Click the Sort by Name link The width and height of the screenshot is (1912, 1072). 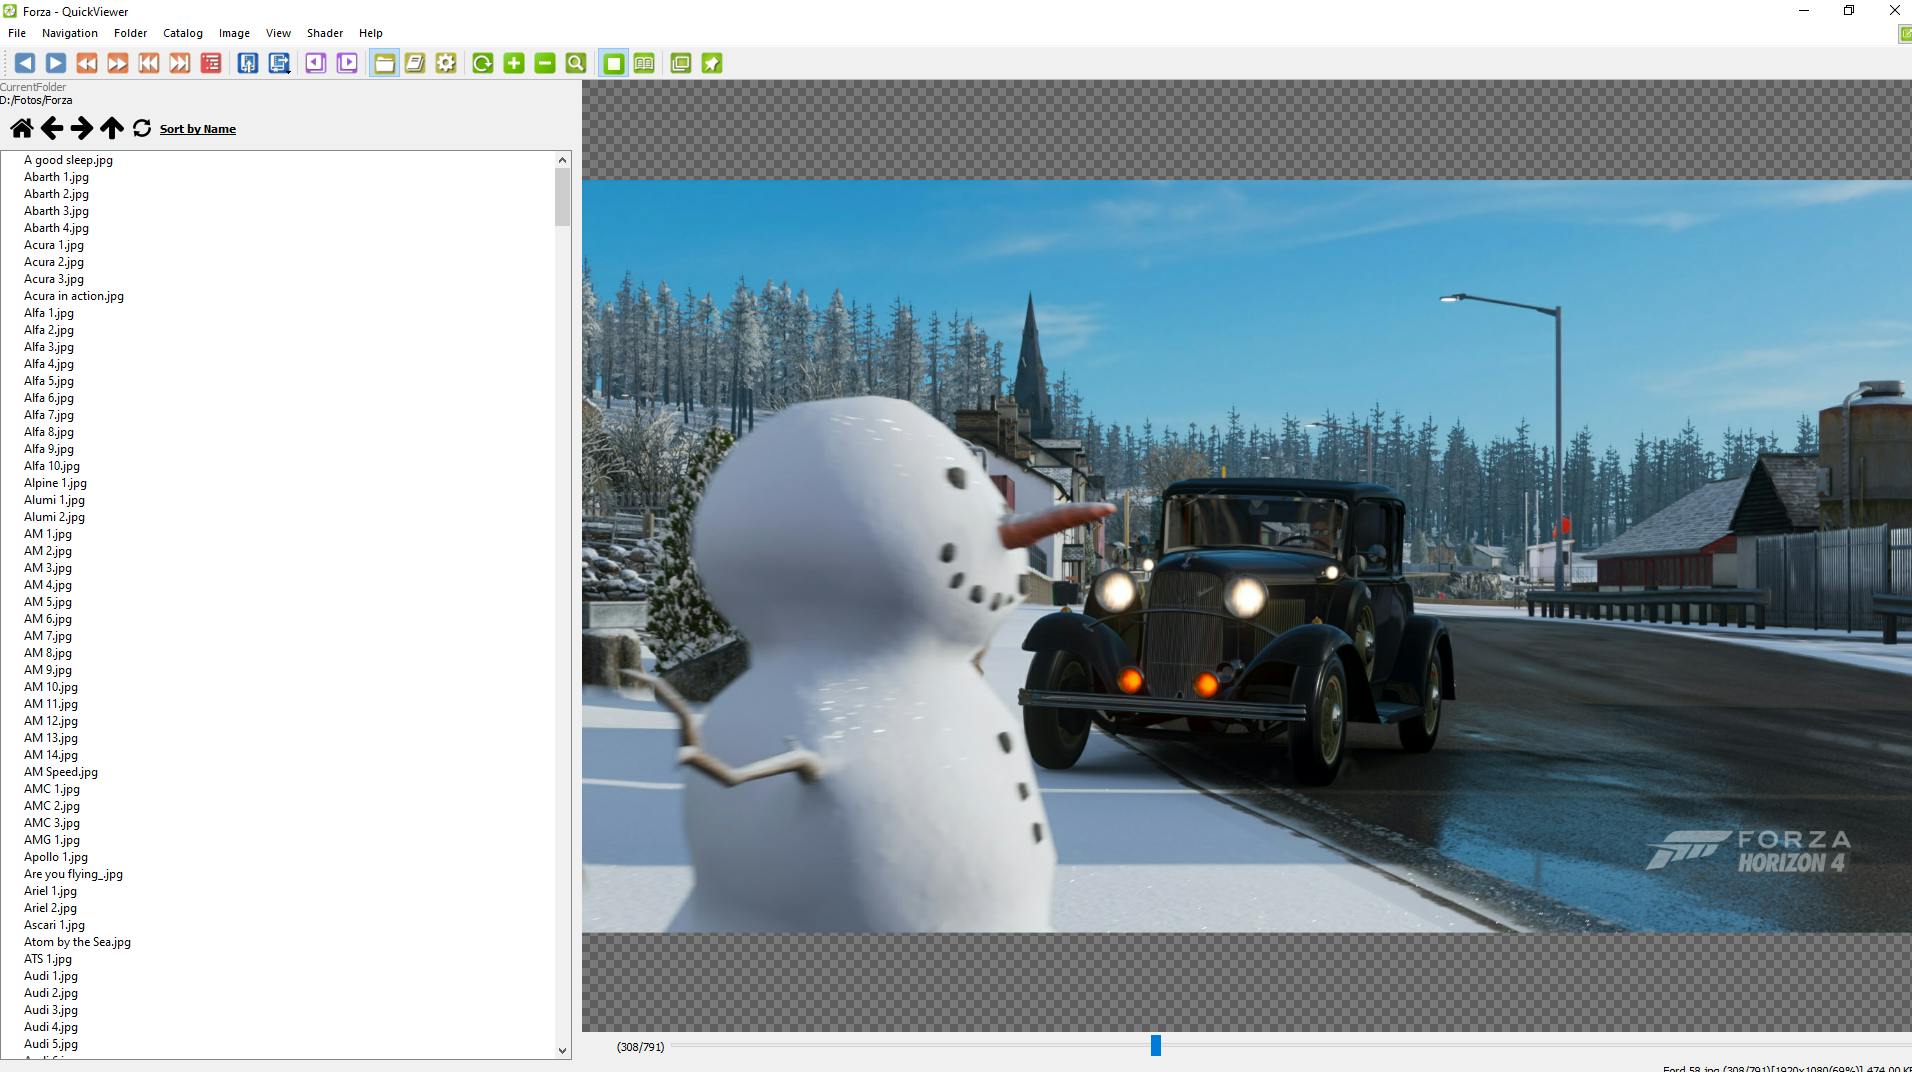(198, 129)
